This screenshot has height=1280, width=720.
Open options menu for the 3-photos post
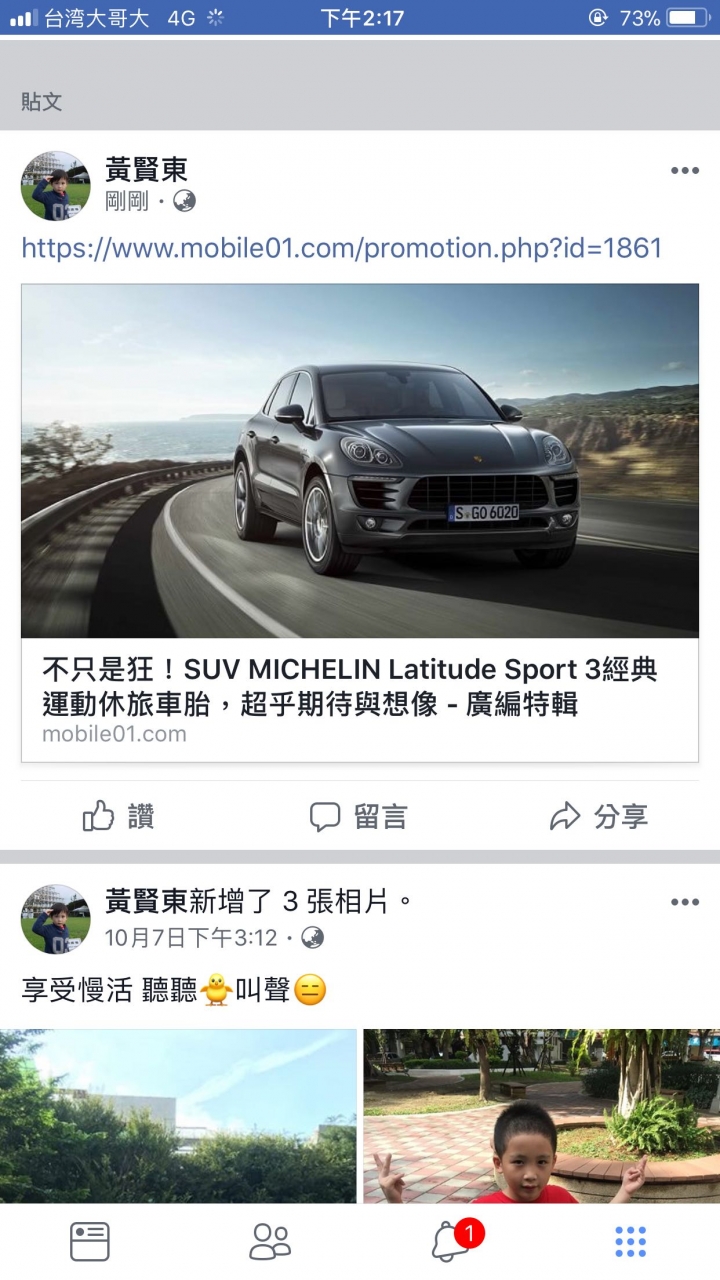click(685, 902)
